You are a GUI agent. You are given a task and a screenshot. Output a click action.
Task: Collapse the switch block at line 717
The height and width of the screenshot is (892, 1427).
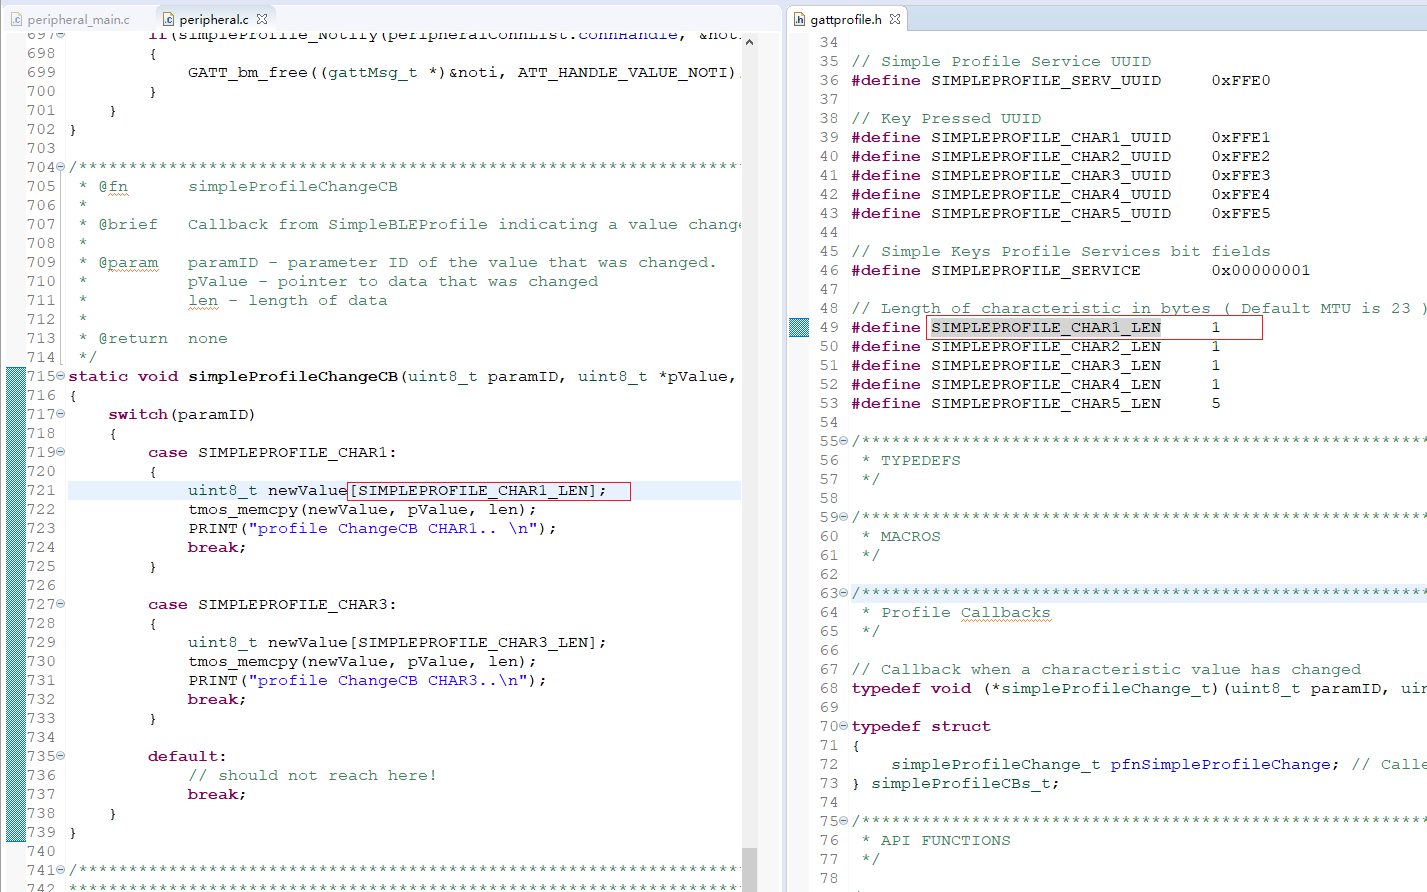point(61,414)
